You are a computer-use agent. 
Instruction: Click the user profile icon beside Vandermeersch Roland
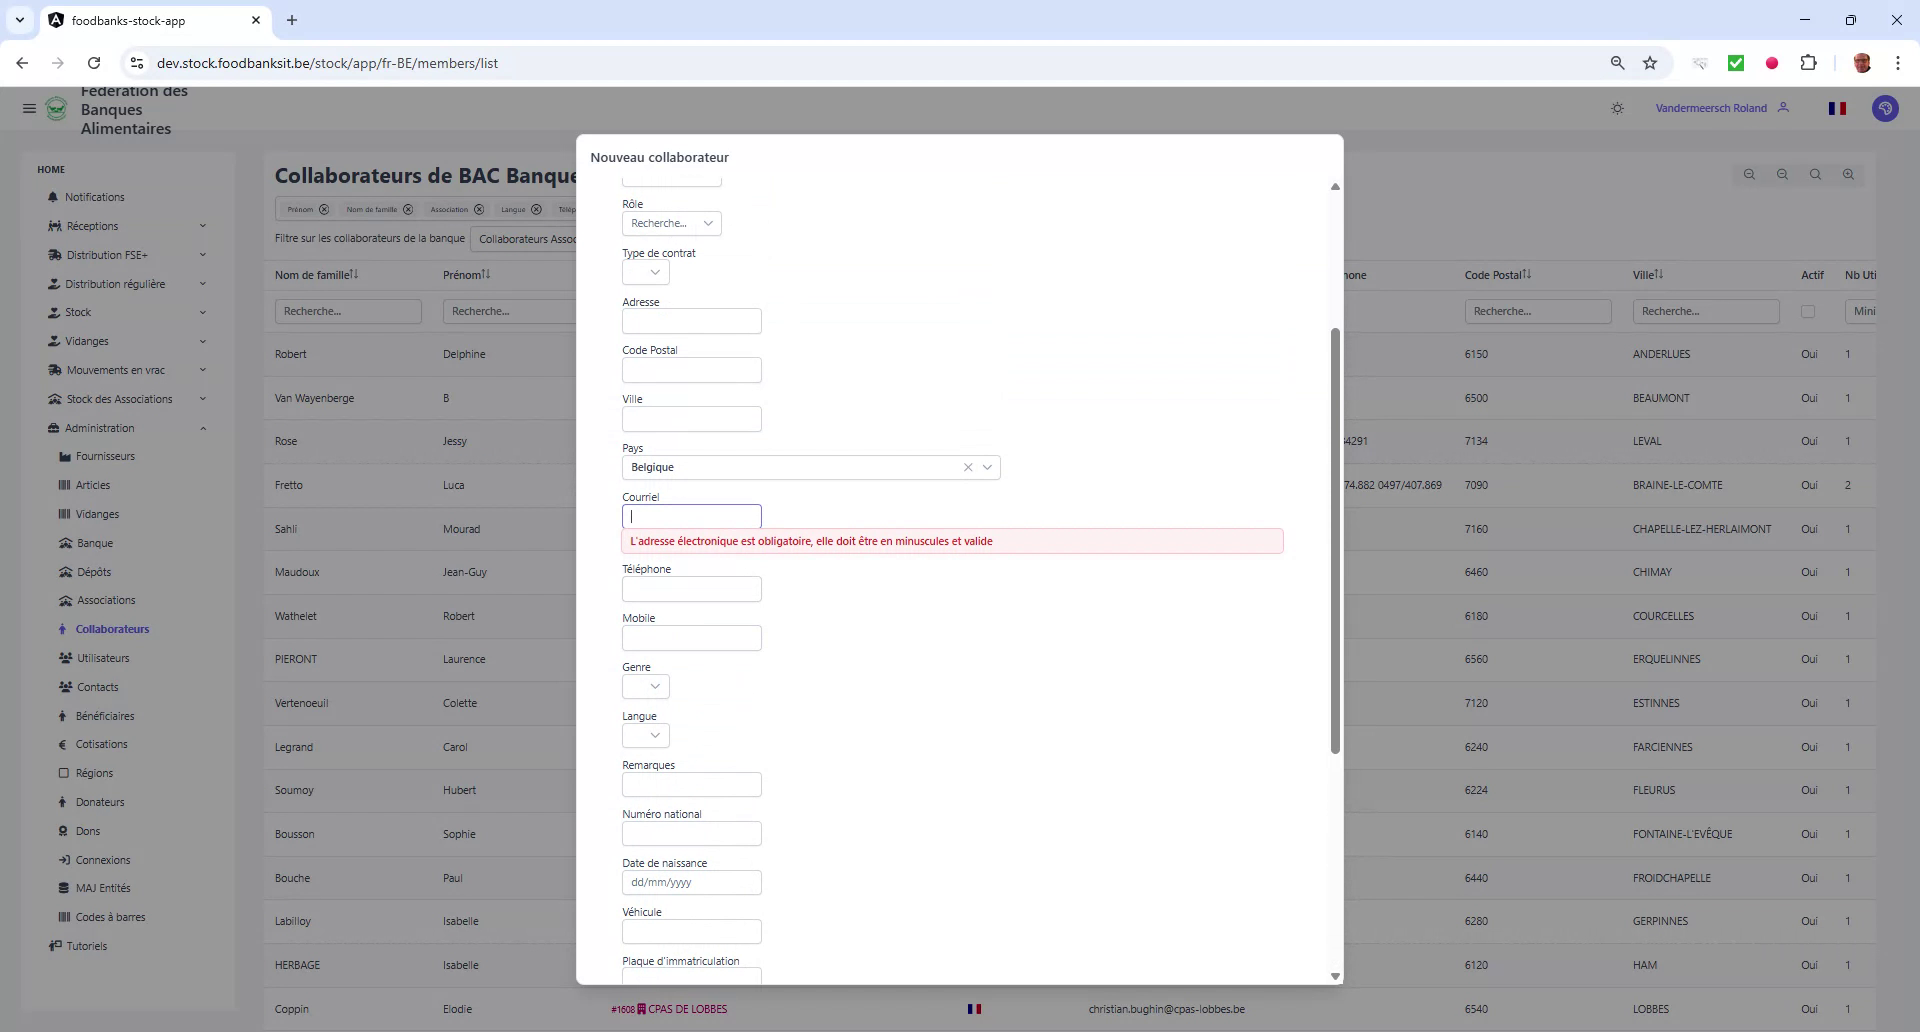(x=1785, y=108)
